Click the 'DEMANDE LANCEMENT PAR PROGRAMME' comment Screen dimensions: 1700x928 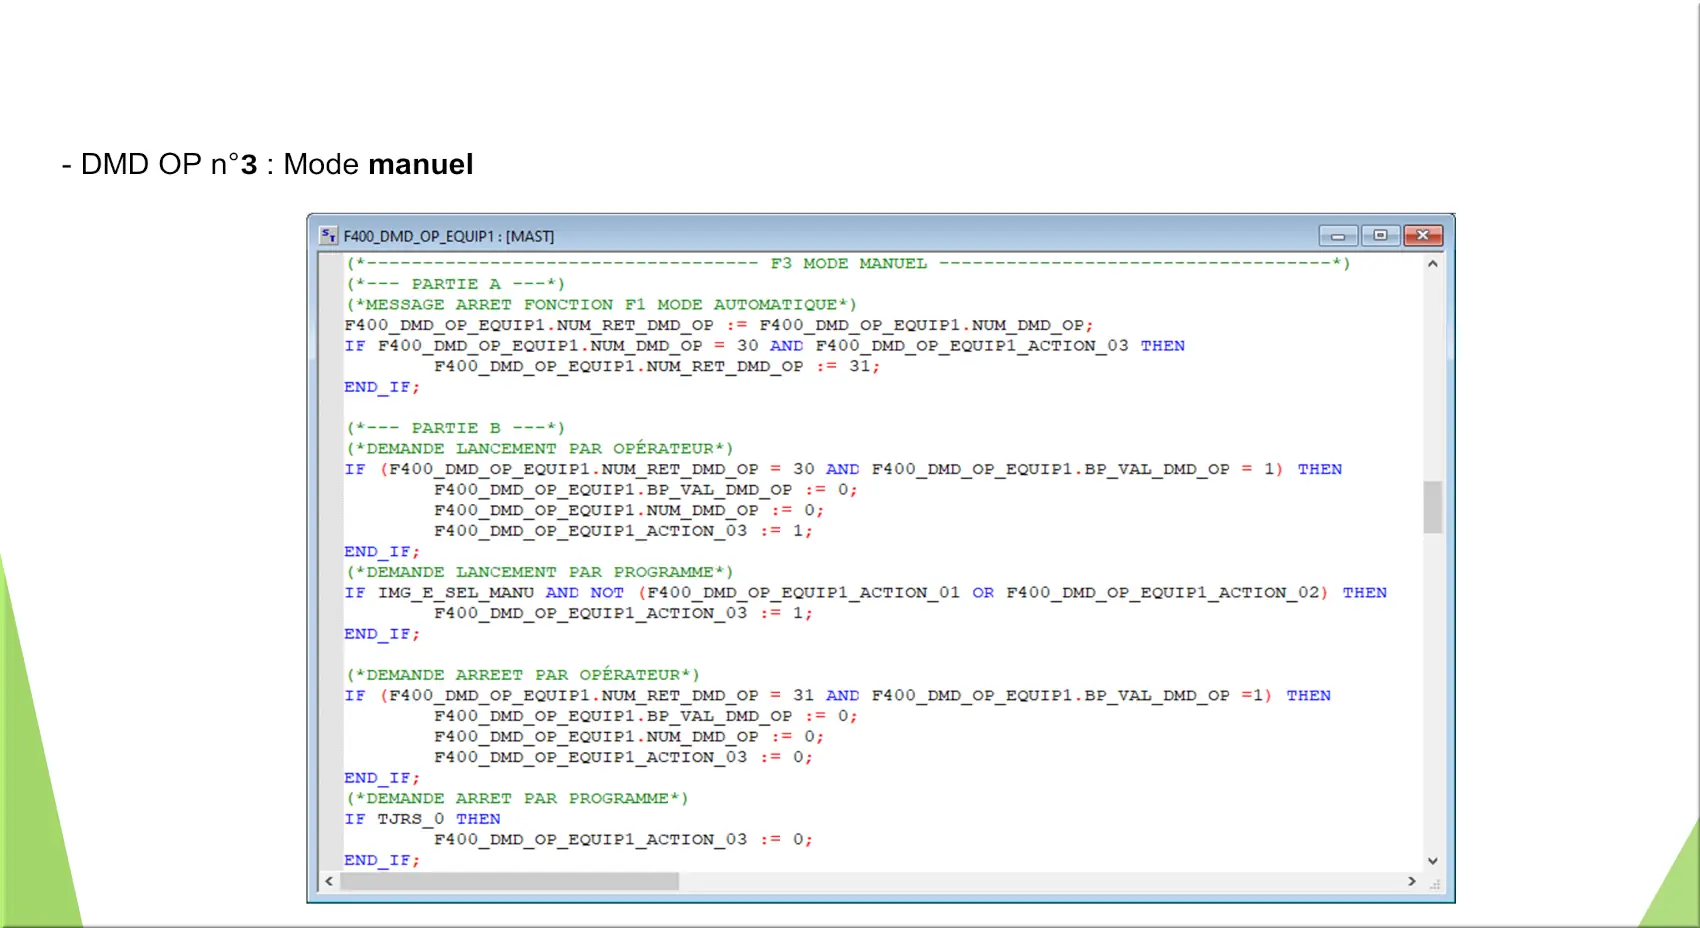540,572
